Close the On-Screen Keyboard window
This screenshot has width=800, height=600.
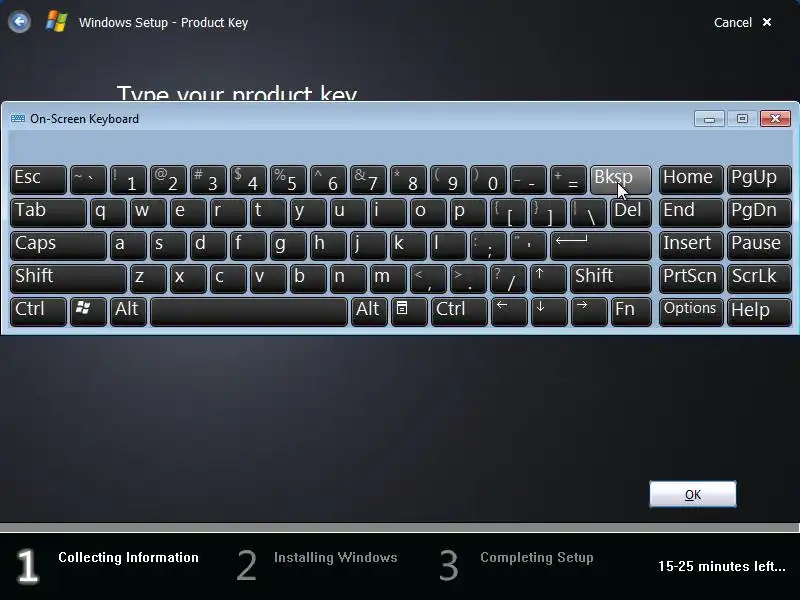point(775,119)
